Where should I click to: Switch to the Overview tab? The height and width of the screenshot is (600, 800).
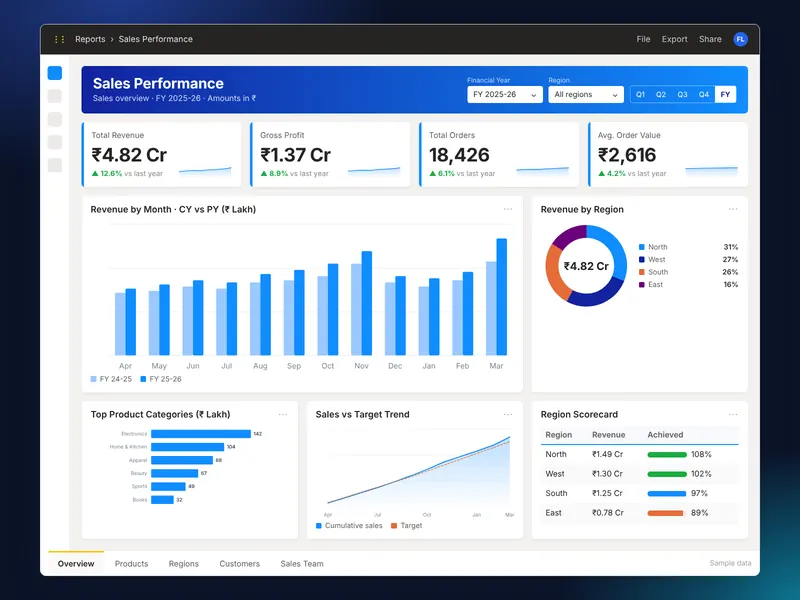[x=76, y=564]
